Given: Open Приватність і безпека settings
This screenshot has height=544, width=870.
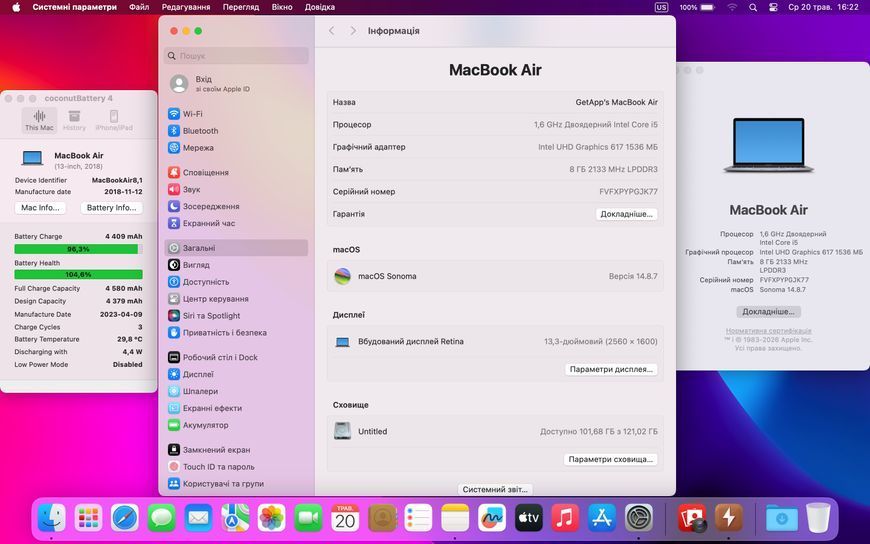Looking at the screenshot, I should (x=236, y=333).
